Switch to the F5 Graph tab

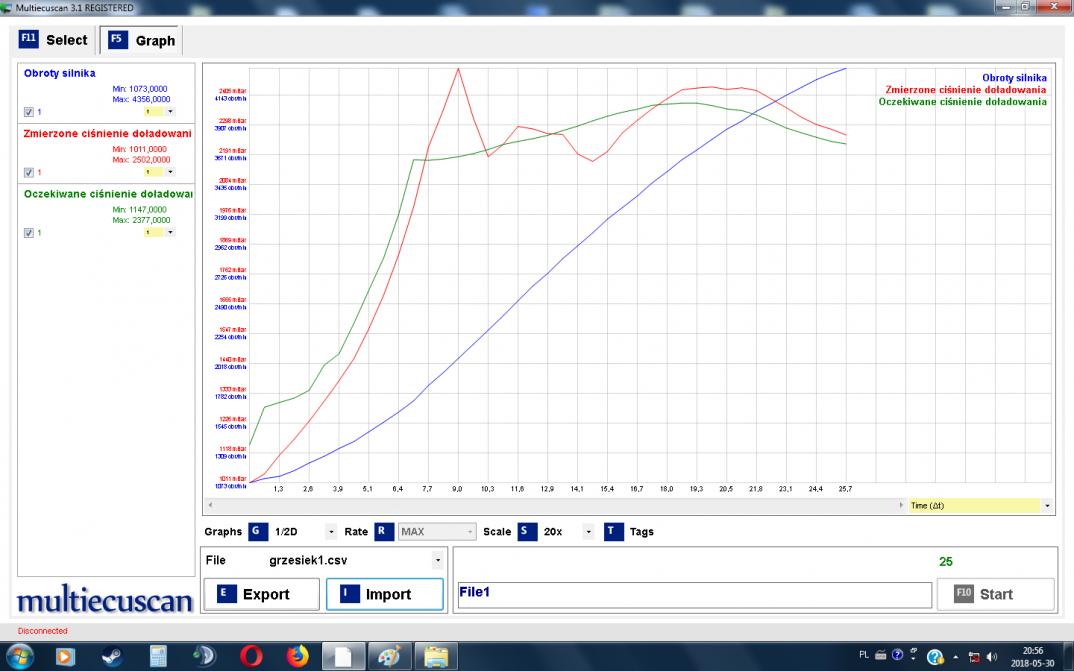(x=142, y=41)
